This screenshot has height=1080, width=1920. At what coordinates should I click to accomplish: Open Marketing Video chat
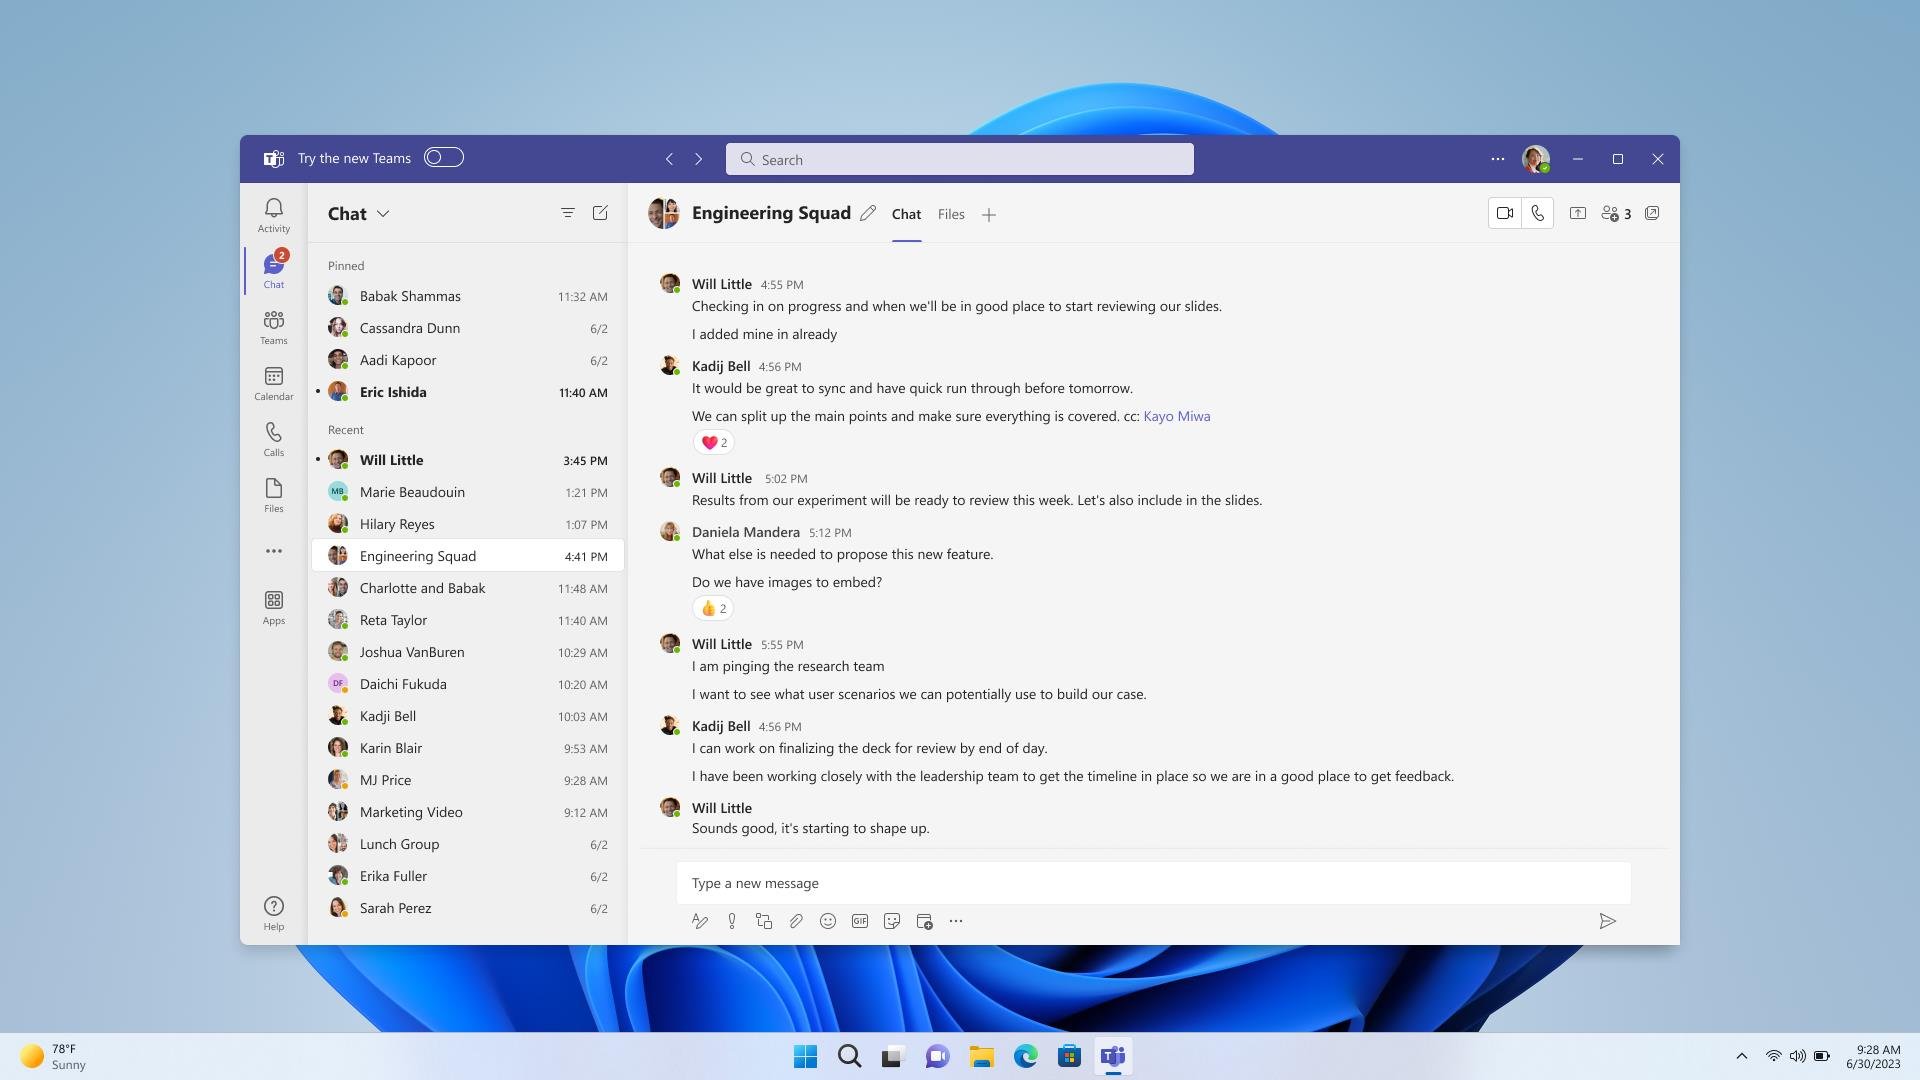pyautogui.click(x=467, y=812)
